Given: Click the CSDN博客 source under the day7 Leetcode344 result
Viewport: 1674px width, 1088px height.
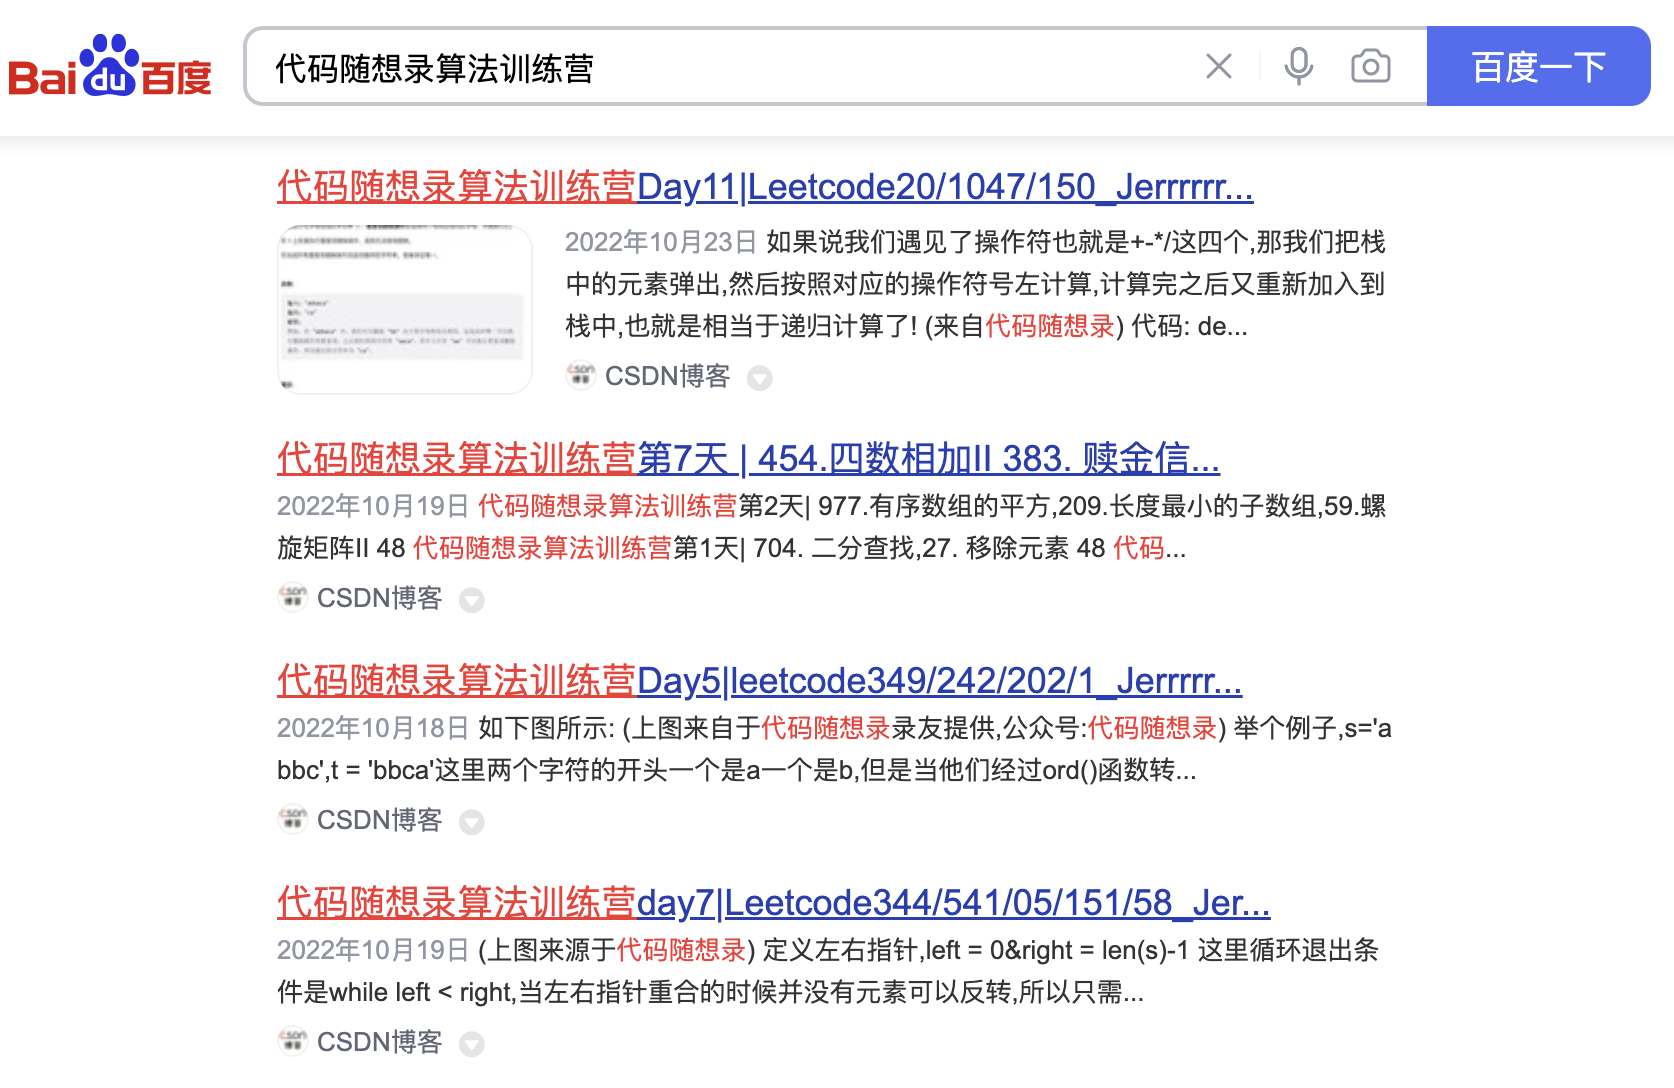Looking at the screenshot, I should (x=379, y=1042).
